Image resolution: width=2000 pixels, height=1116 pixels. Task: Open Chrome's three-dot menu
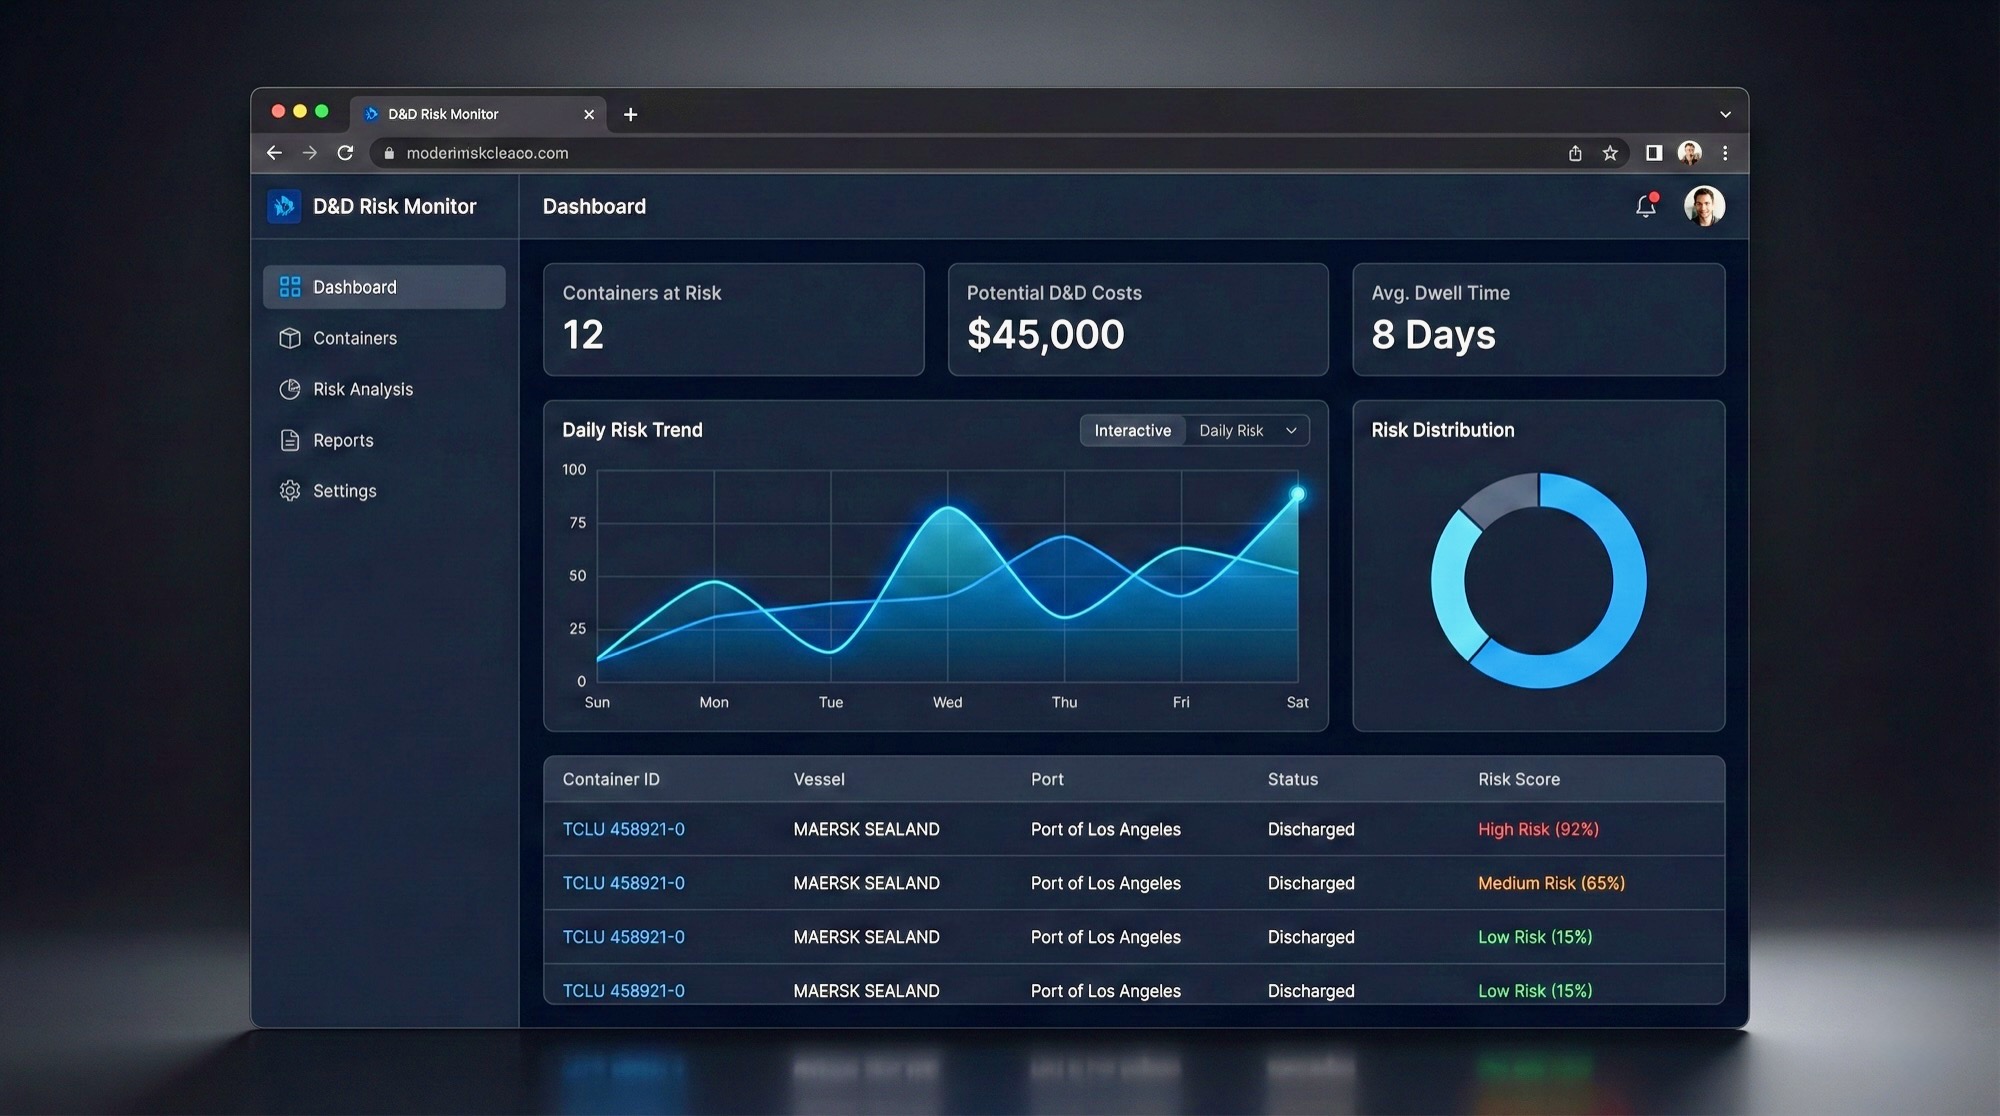(1724, 153)
